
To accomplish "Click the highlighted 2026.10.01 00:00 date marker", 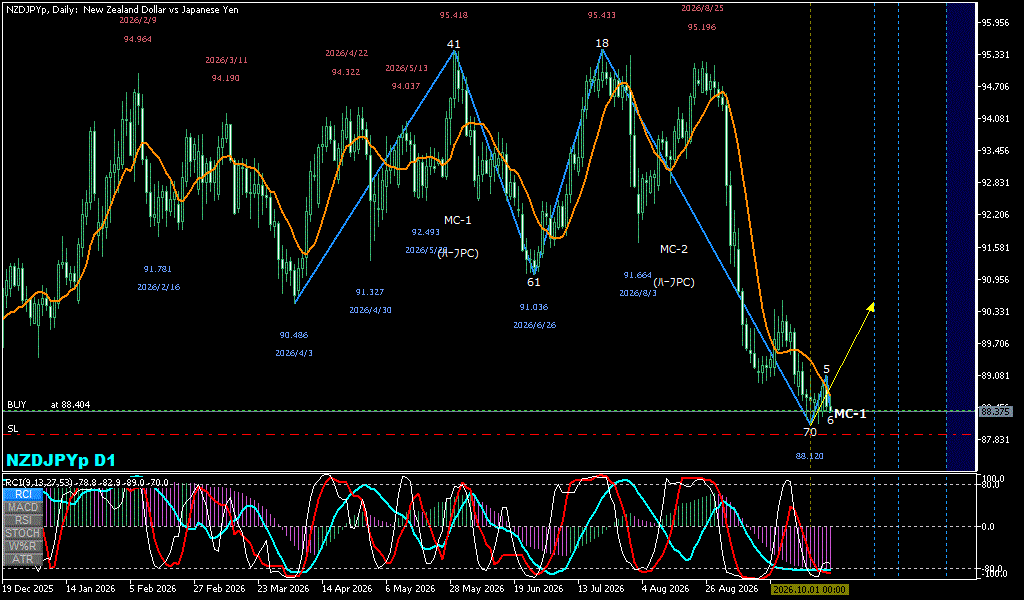I will [x=809, y=589].
